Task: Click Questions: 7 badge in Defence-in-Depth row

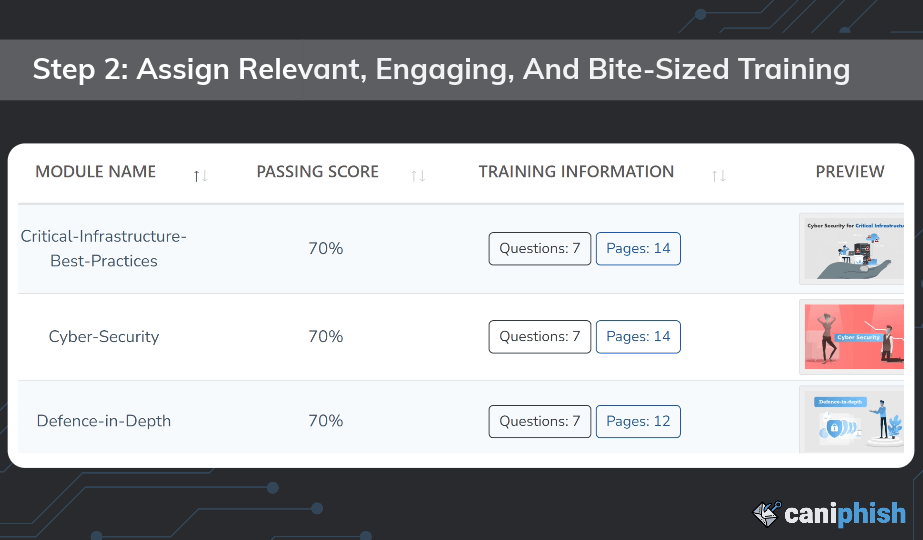Action: tap(540, 422)
